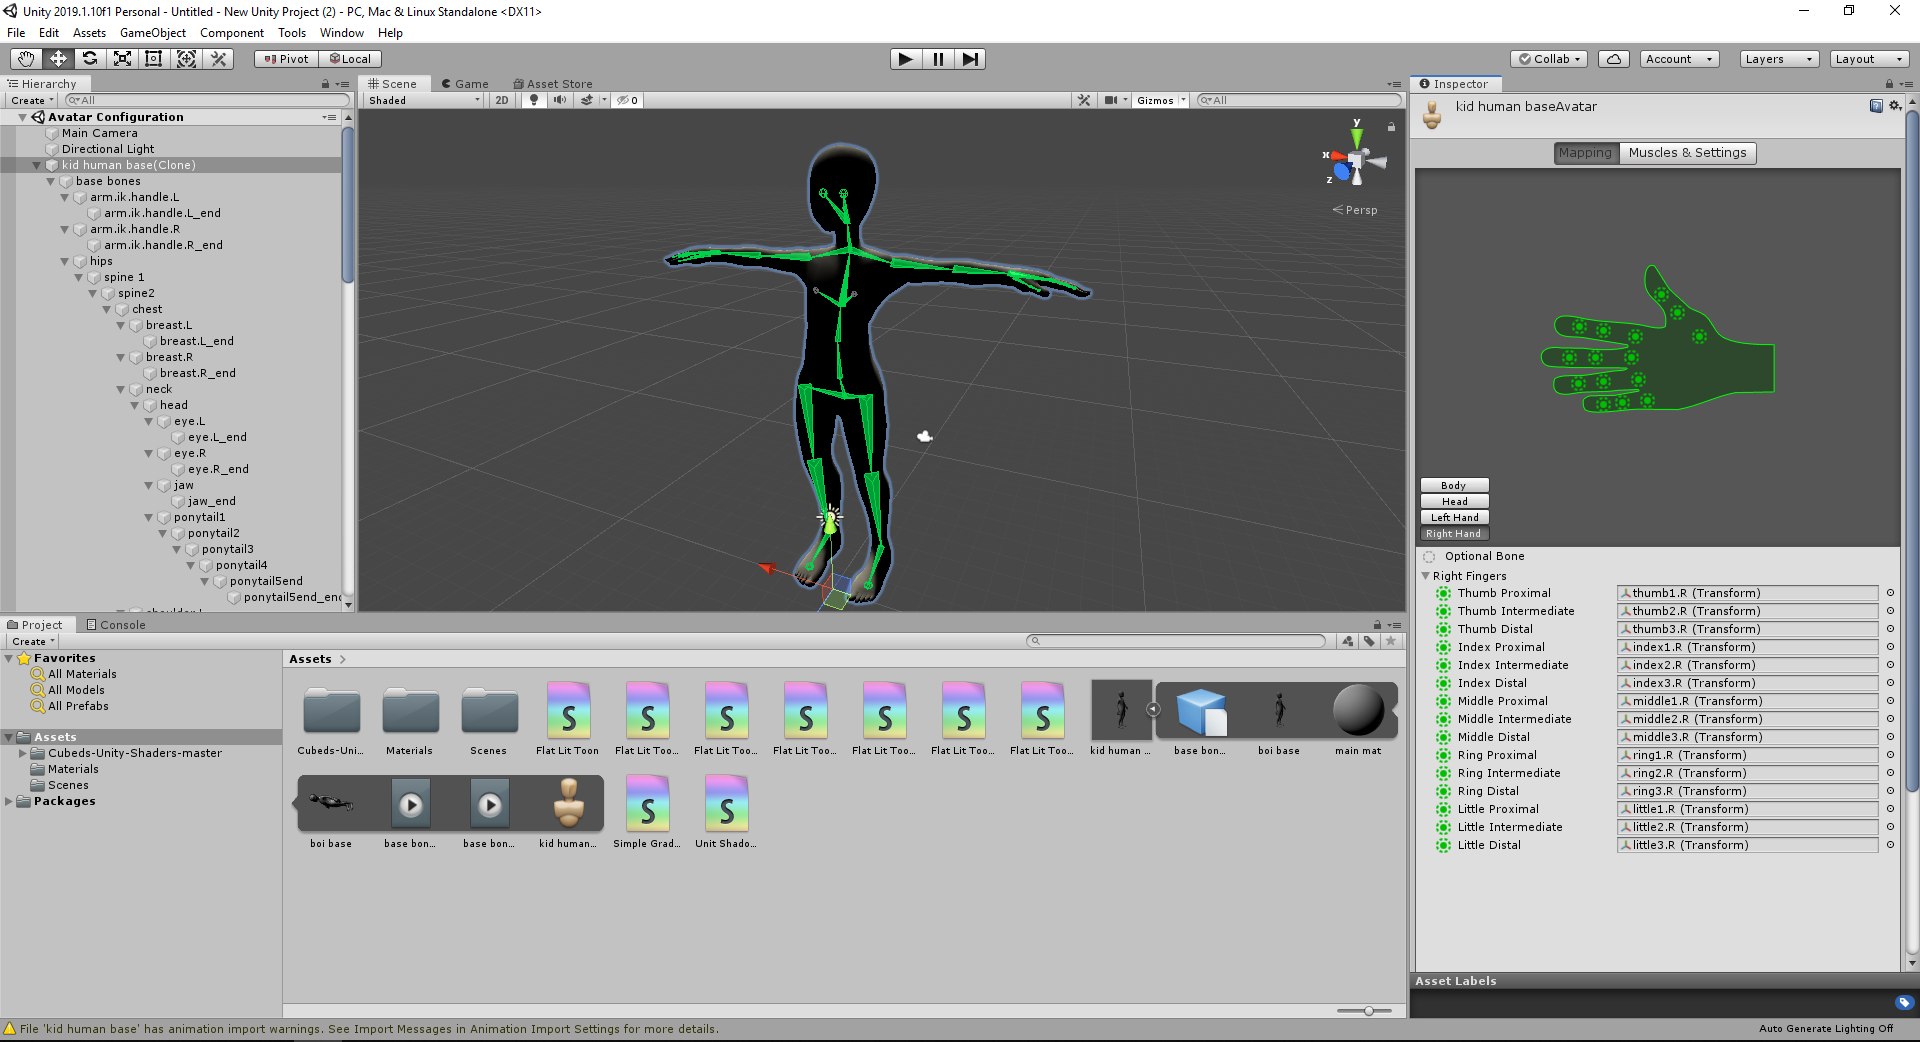Image resolution: width=1920 pixels, height=1042 pixels.
Task: Switch to Muscles & Settings tab
Action: click(x=1687, y=153)
